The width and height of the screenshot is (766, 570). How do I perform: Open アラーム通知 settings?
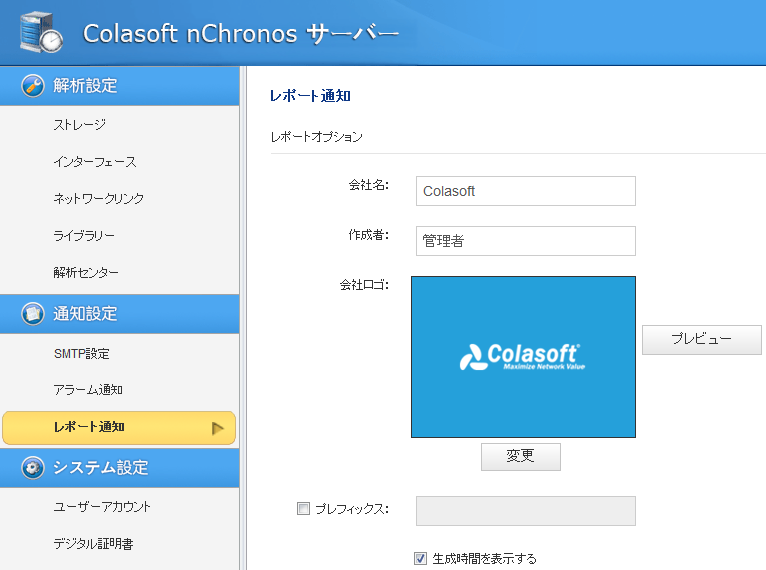click(x=88, y=390)
